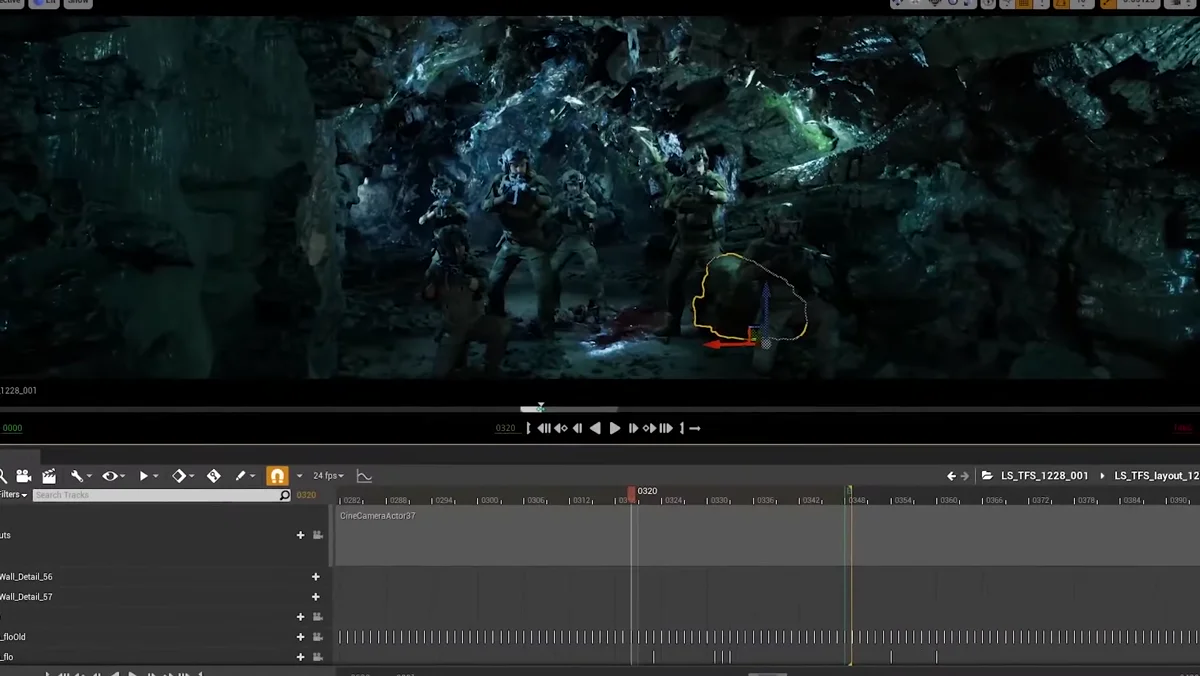This screenshot has height=676, width=1200.
Task: Open the eye view options menu
Action: pos(113,476)
